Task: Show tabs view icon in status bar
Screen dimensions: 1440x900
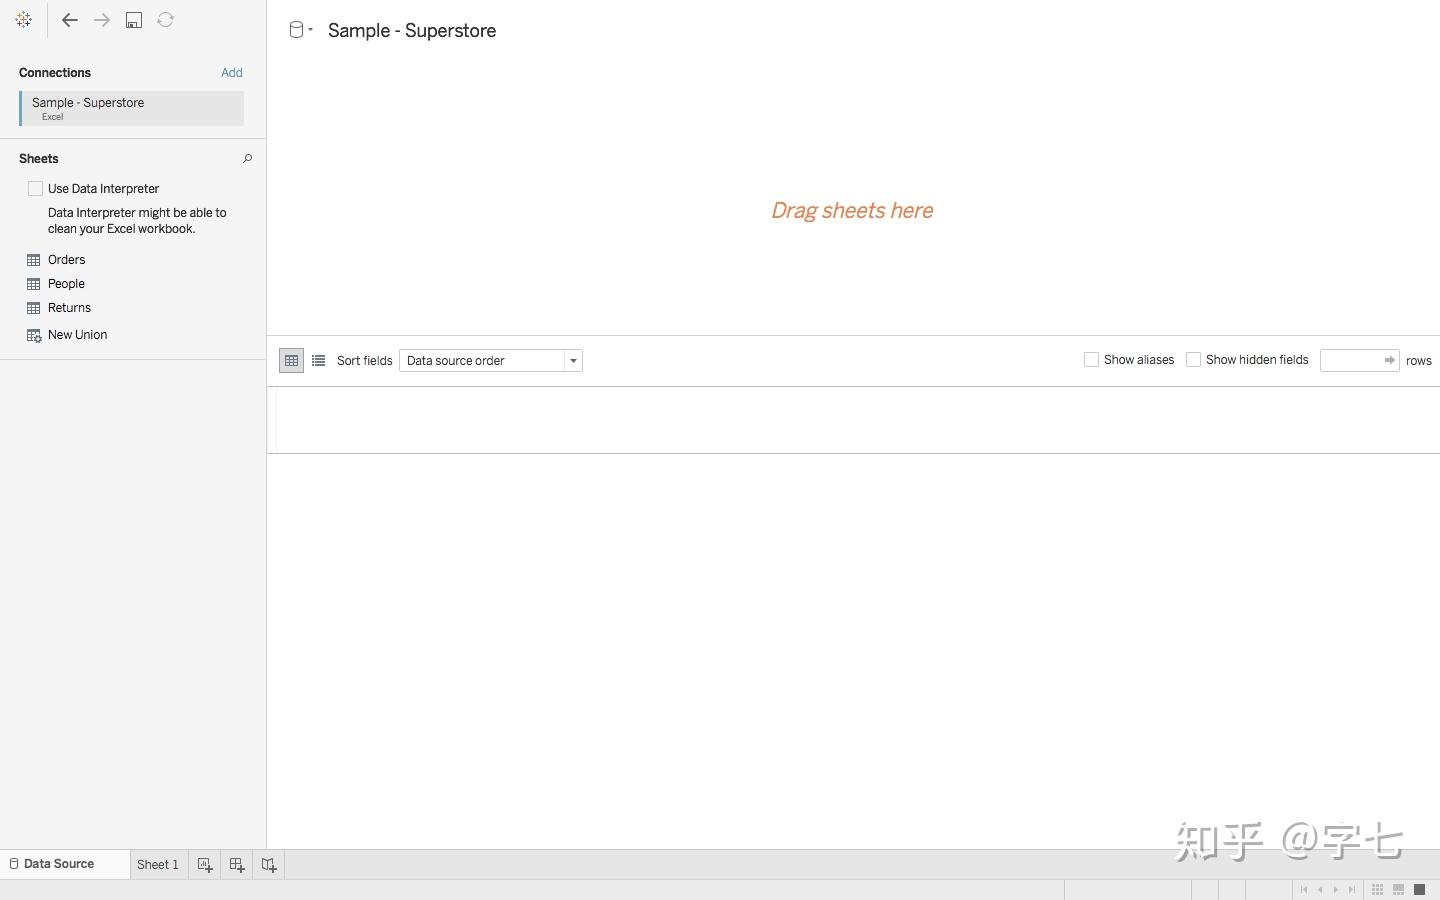Action: 1419,890
